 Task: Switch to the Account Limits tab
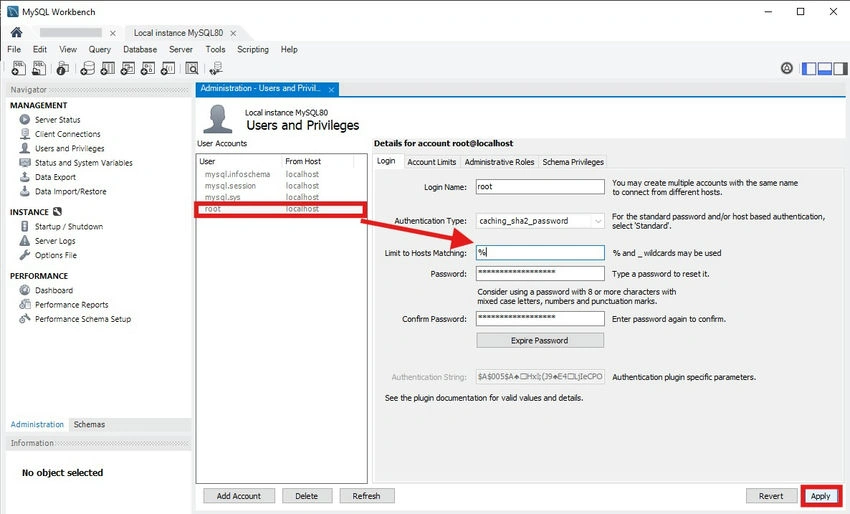click(x=432, y=162)
